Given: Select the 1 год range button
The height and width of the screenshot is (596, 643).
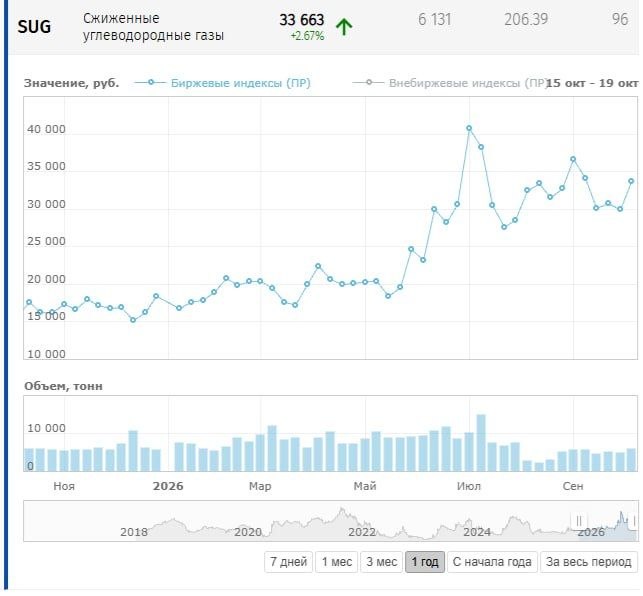Looking at the screenshot, I should 425,562.
